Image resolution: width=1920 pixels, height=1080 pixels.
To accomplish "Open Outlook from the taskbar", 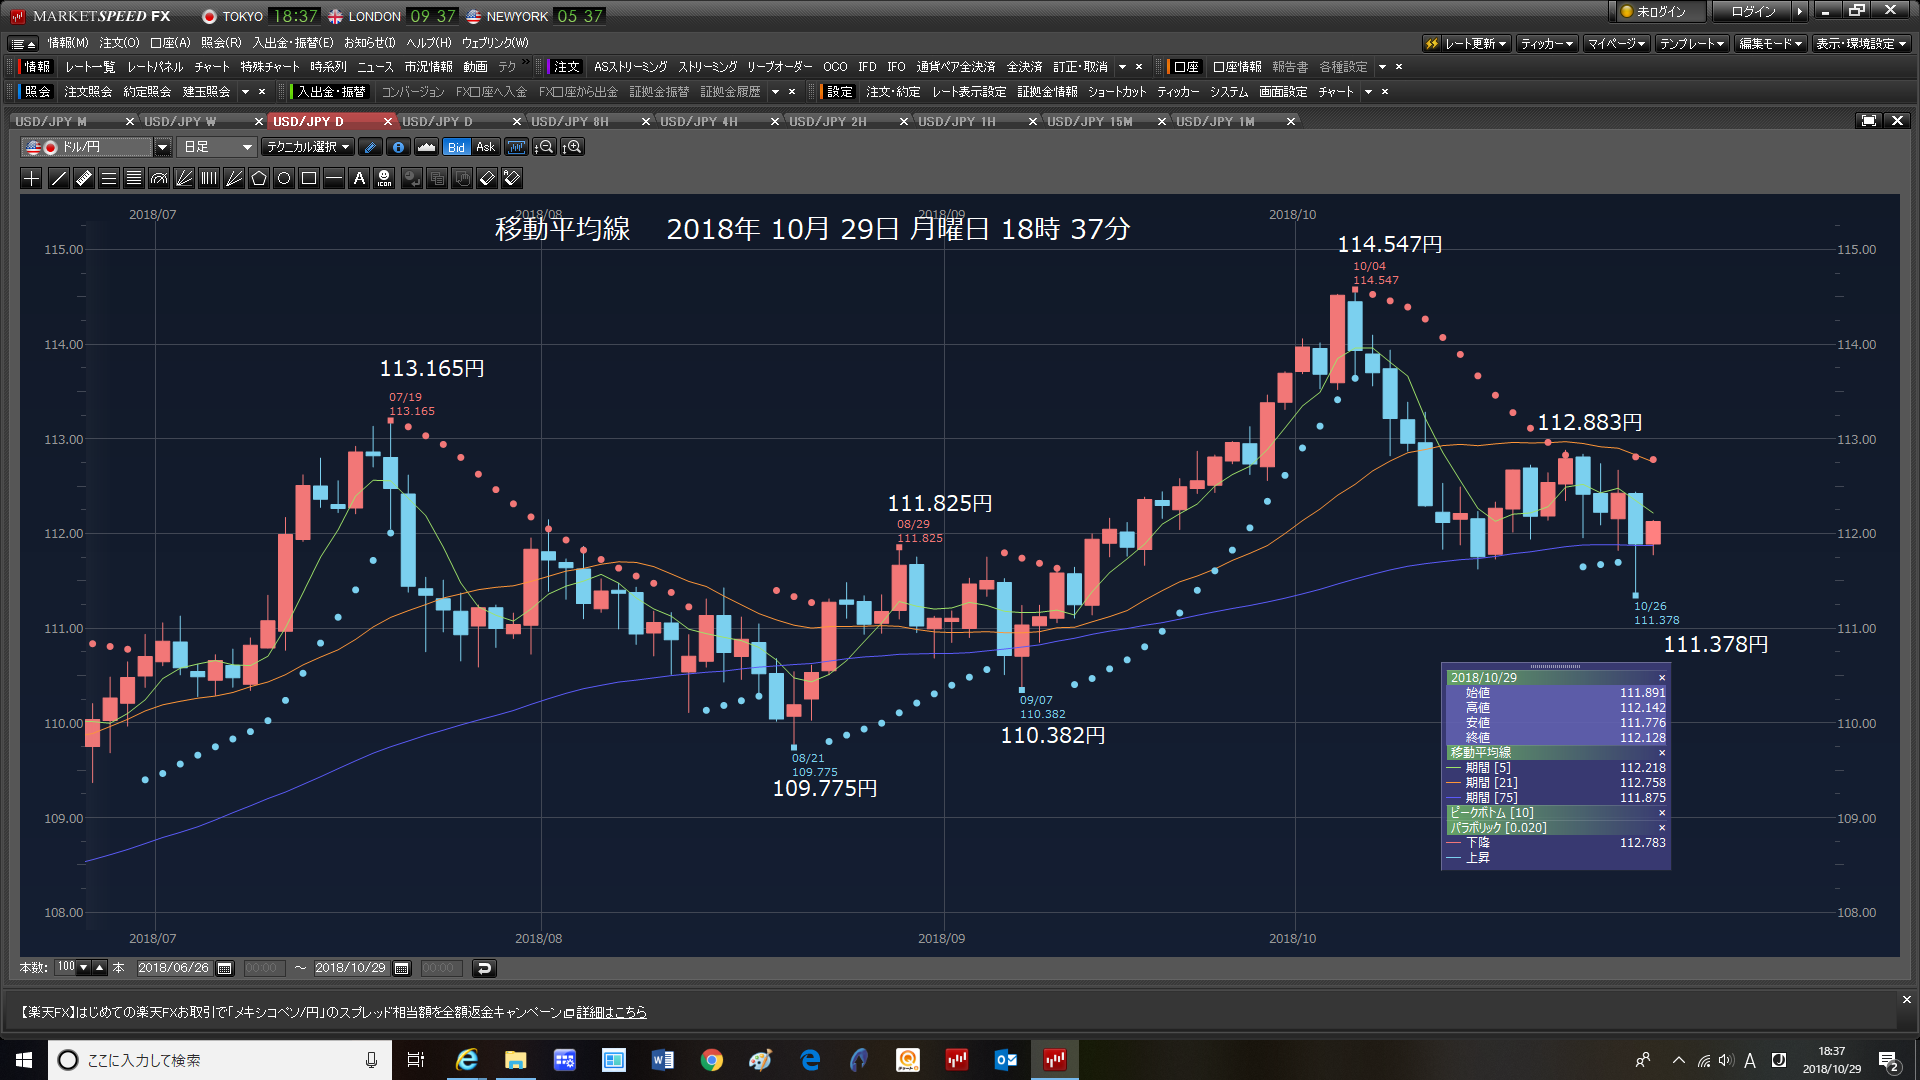I will [x=1005, y=1060].
